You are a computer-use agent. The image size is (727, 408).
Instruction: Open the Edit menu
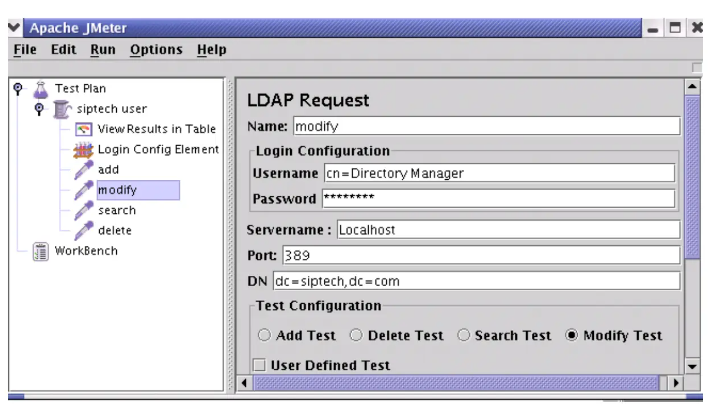point(64,49)
